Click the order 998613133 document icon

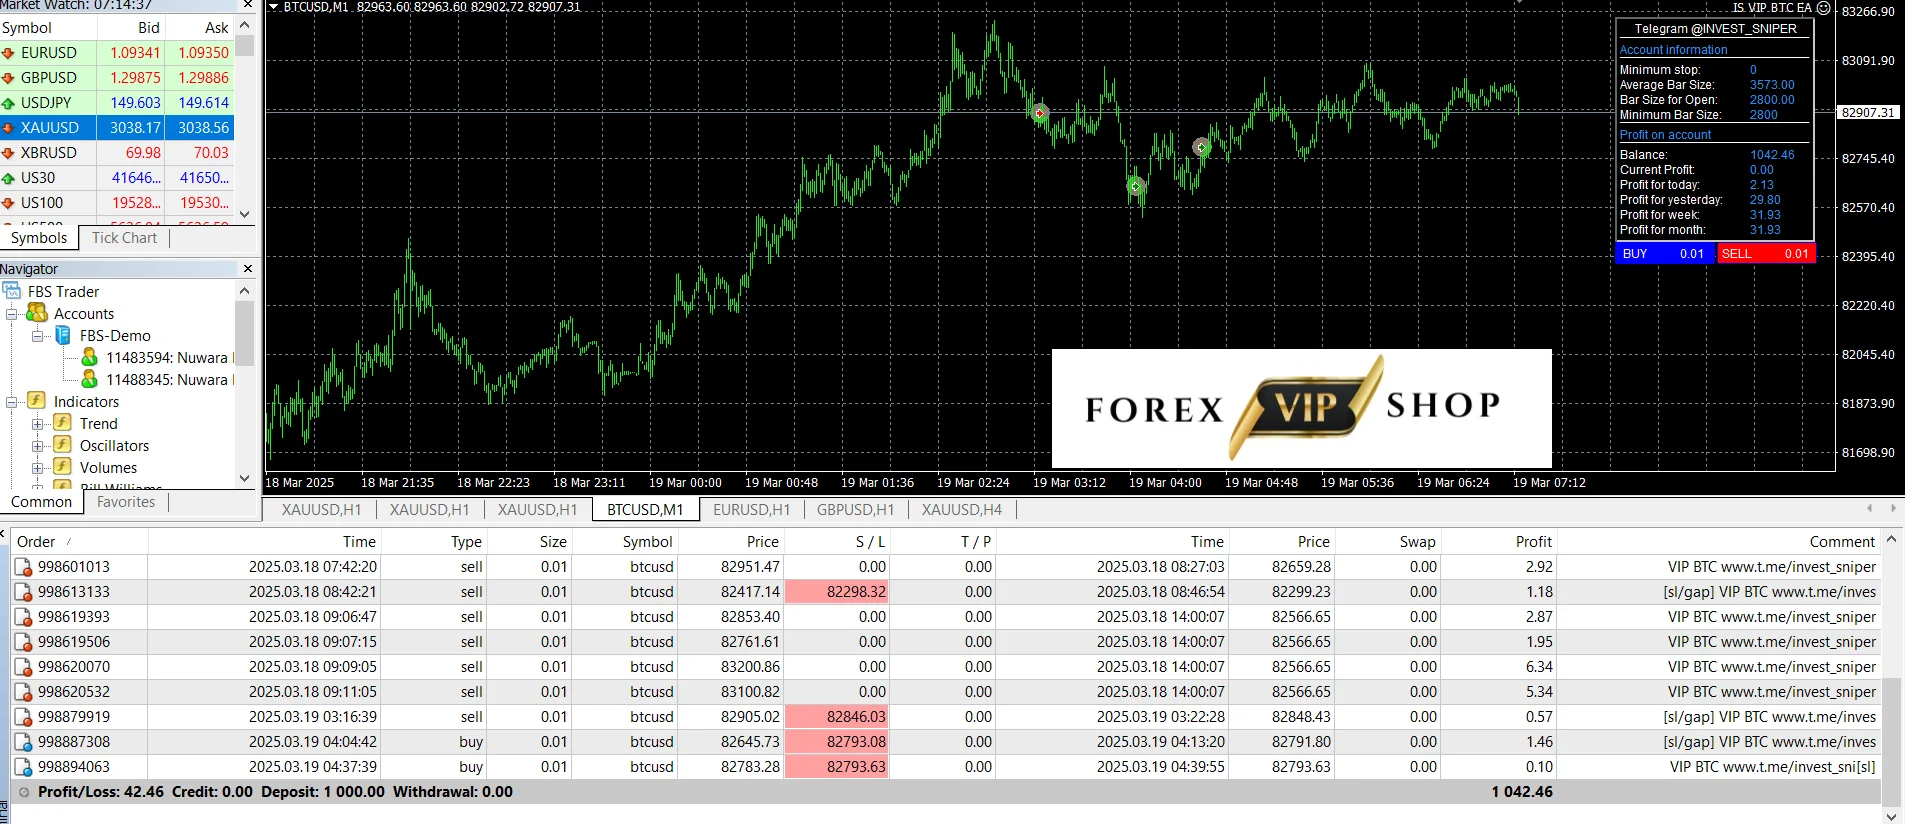(x=23, y=592)
